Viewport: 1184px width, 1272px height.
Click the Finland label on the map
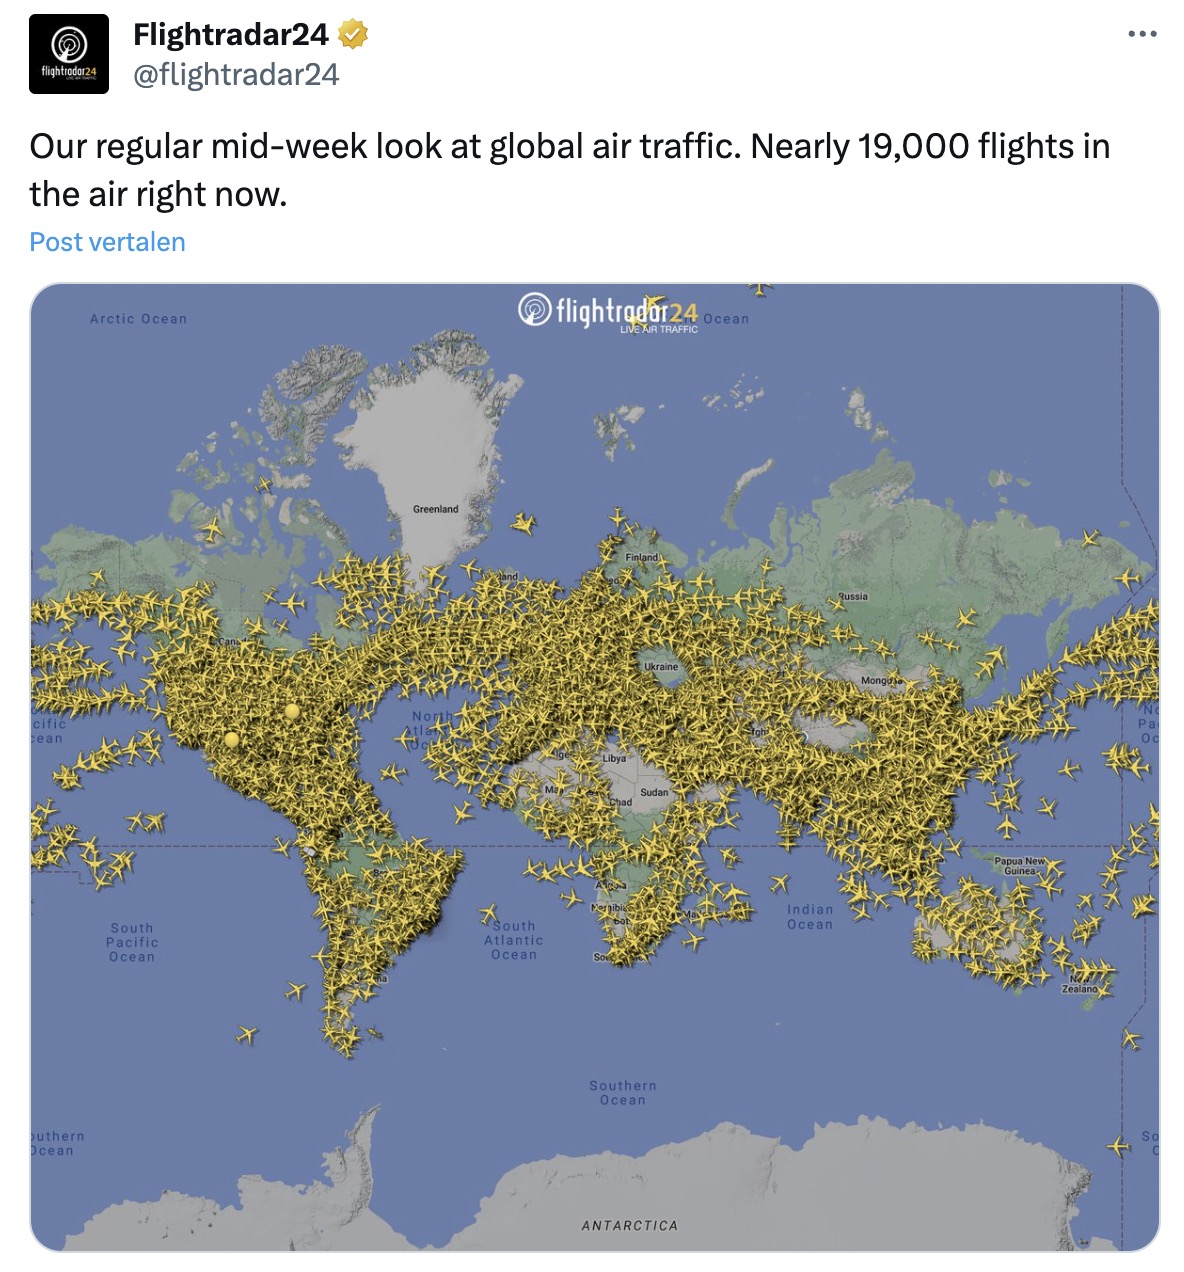[641, 557]
